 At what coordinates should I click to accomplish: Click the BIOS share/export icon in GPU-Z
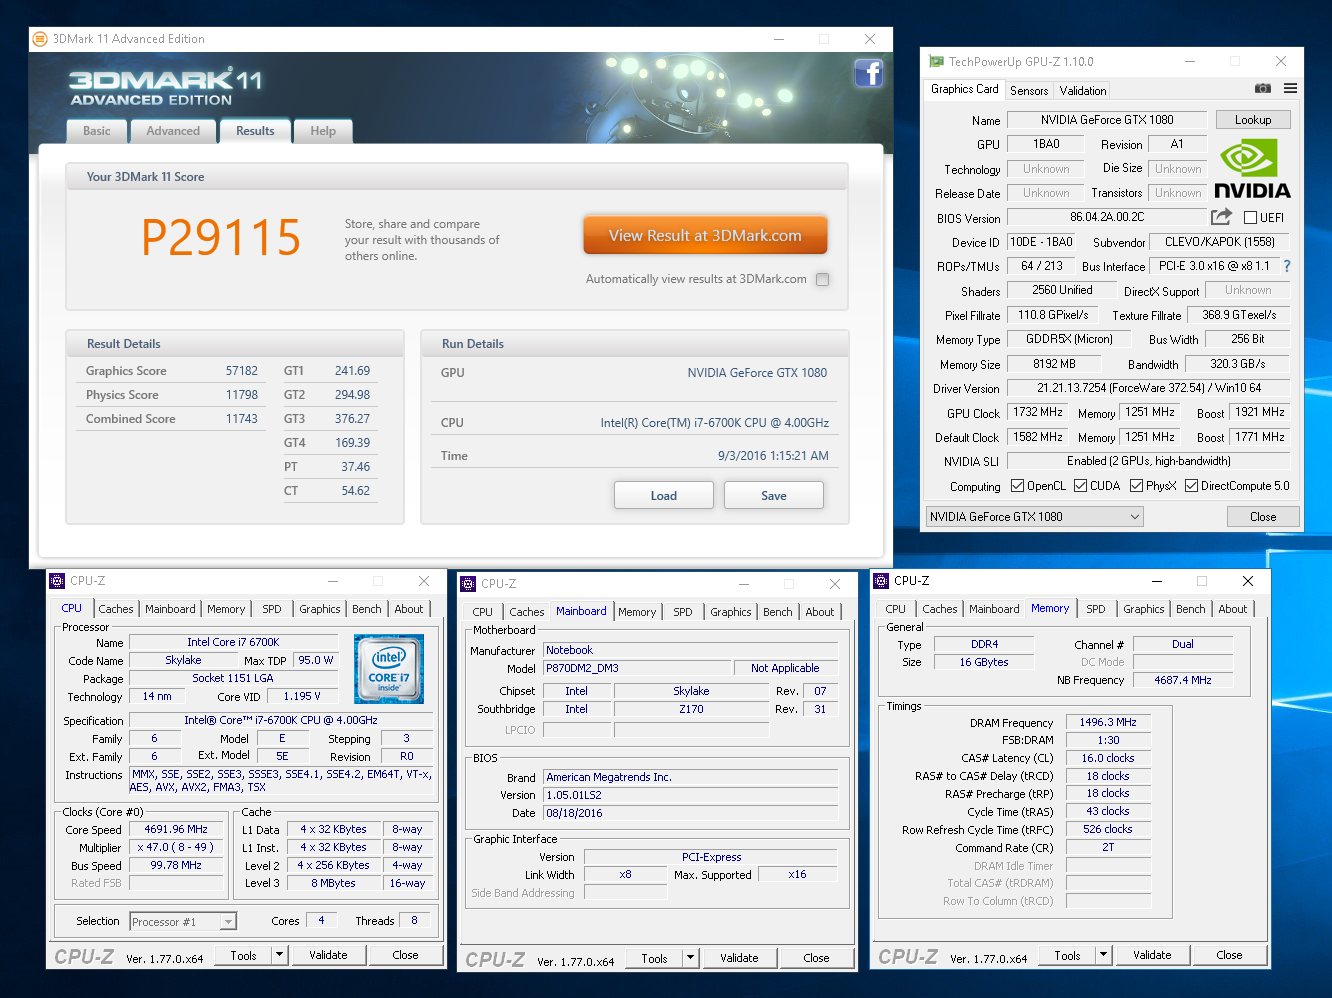[x=1221, y=217]
